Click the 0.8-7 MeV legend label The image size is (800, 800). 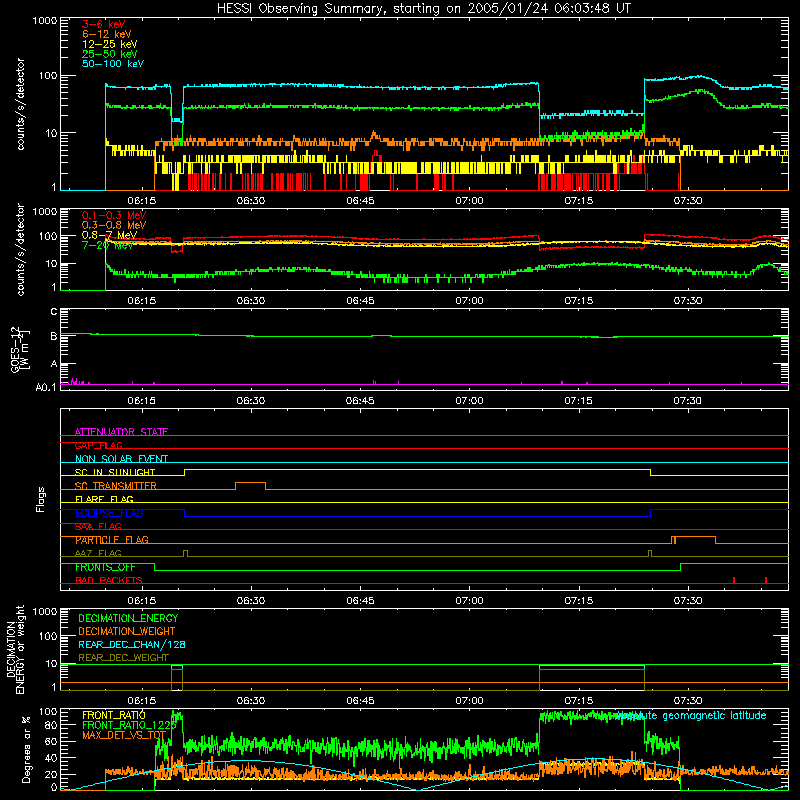click(x=109, y=235)
